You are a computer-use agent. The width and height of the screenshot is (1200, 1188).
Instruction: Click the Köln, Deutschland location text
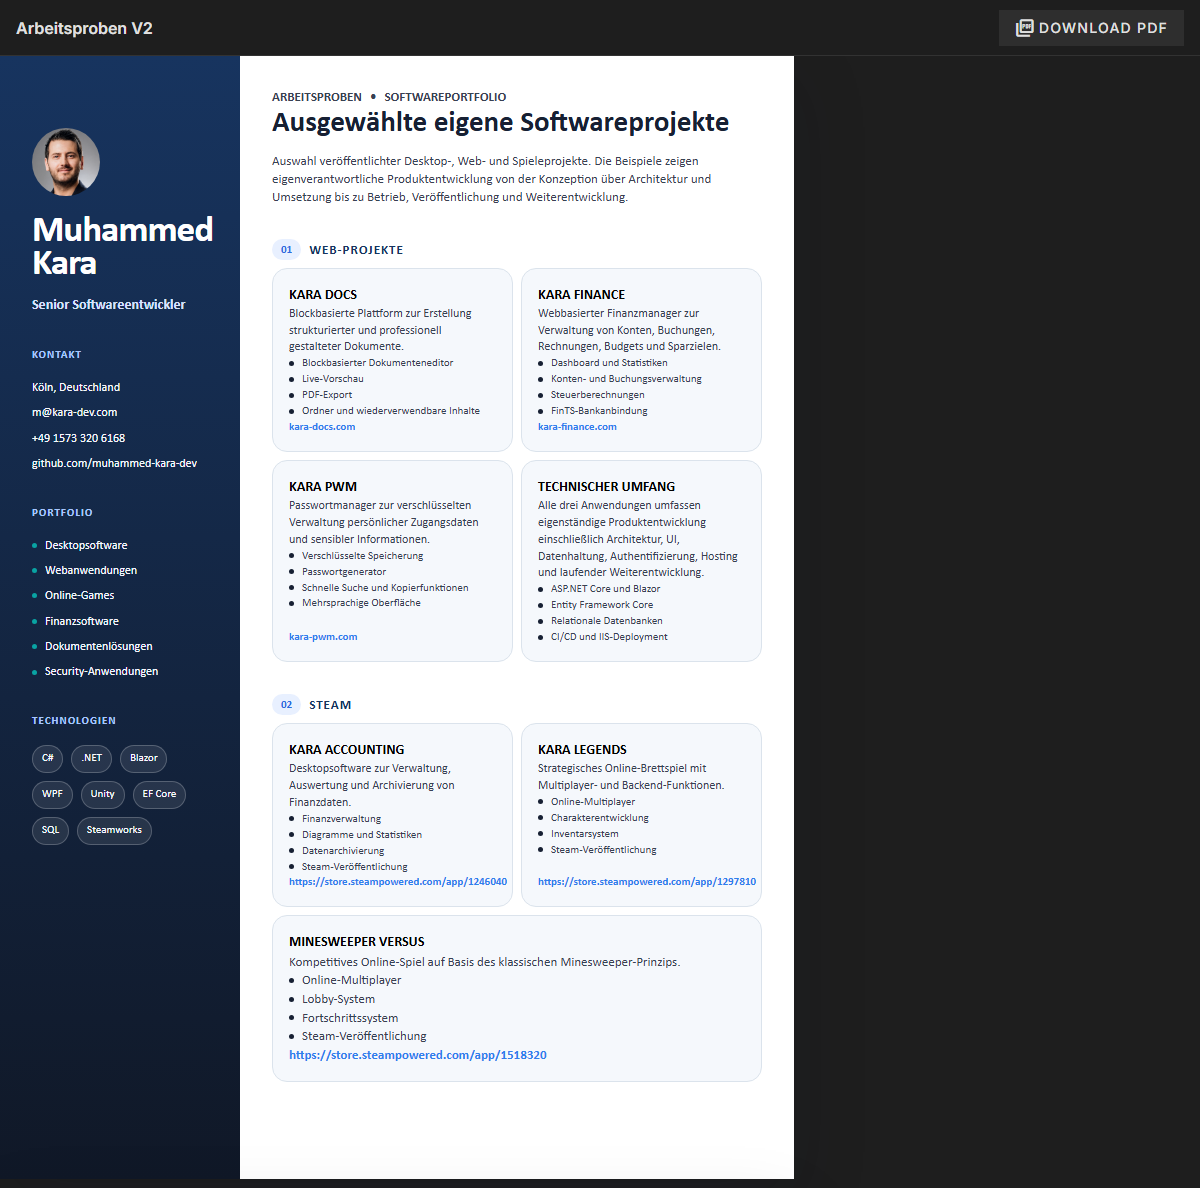(76, 387)
